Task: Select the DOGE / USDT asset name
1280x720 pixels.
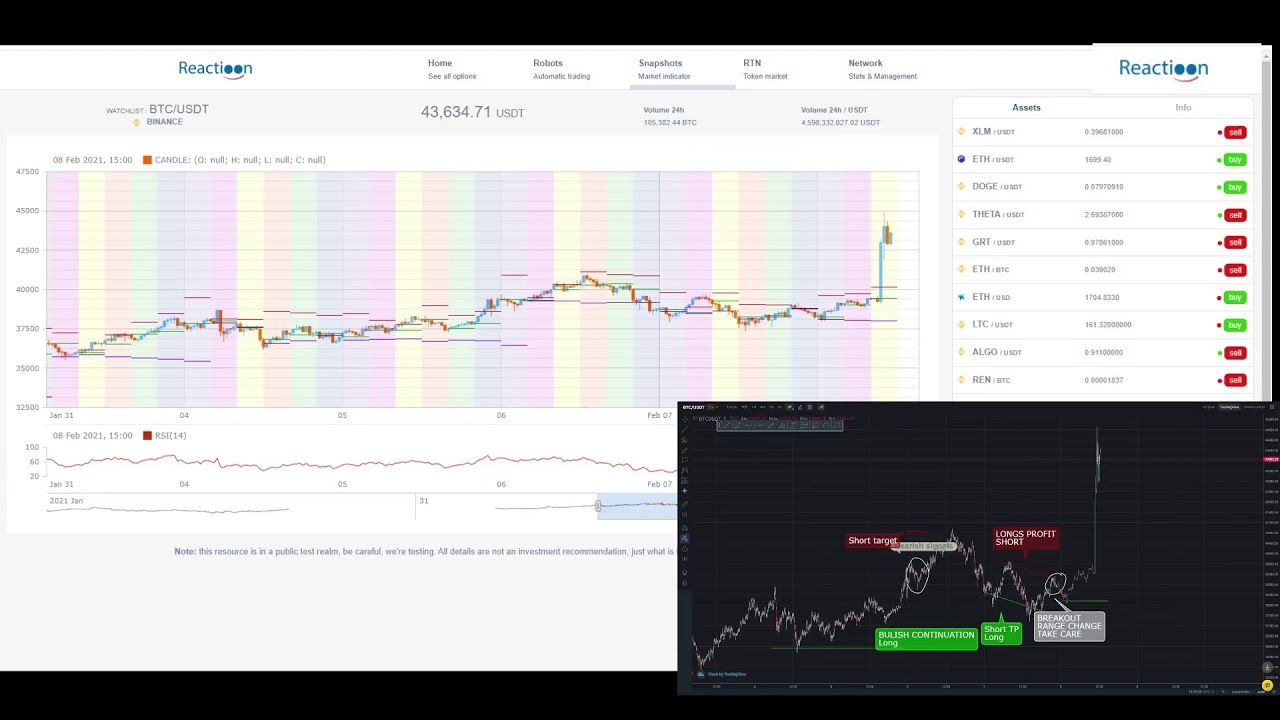Action: pos(997,187)
